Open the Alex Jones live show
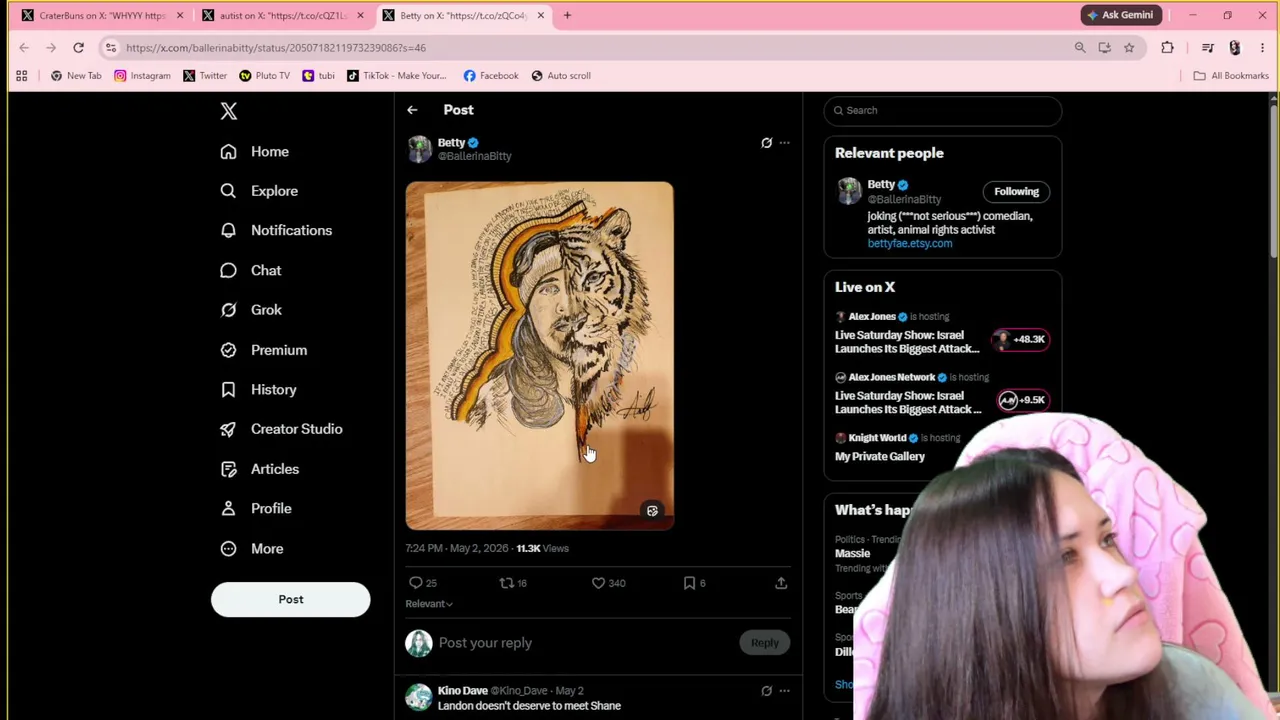 point(940,335)
